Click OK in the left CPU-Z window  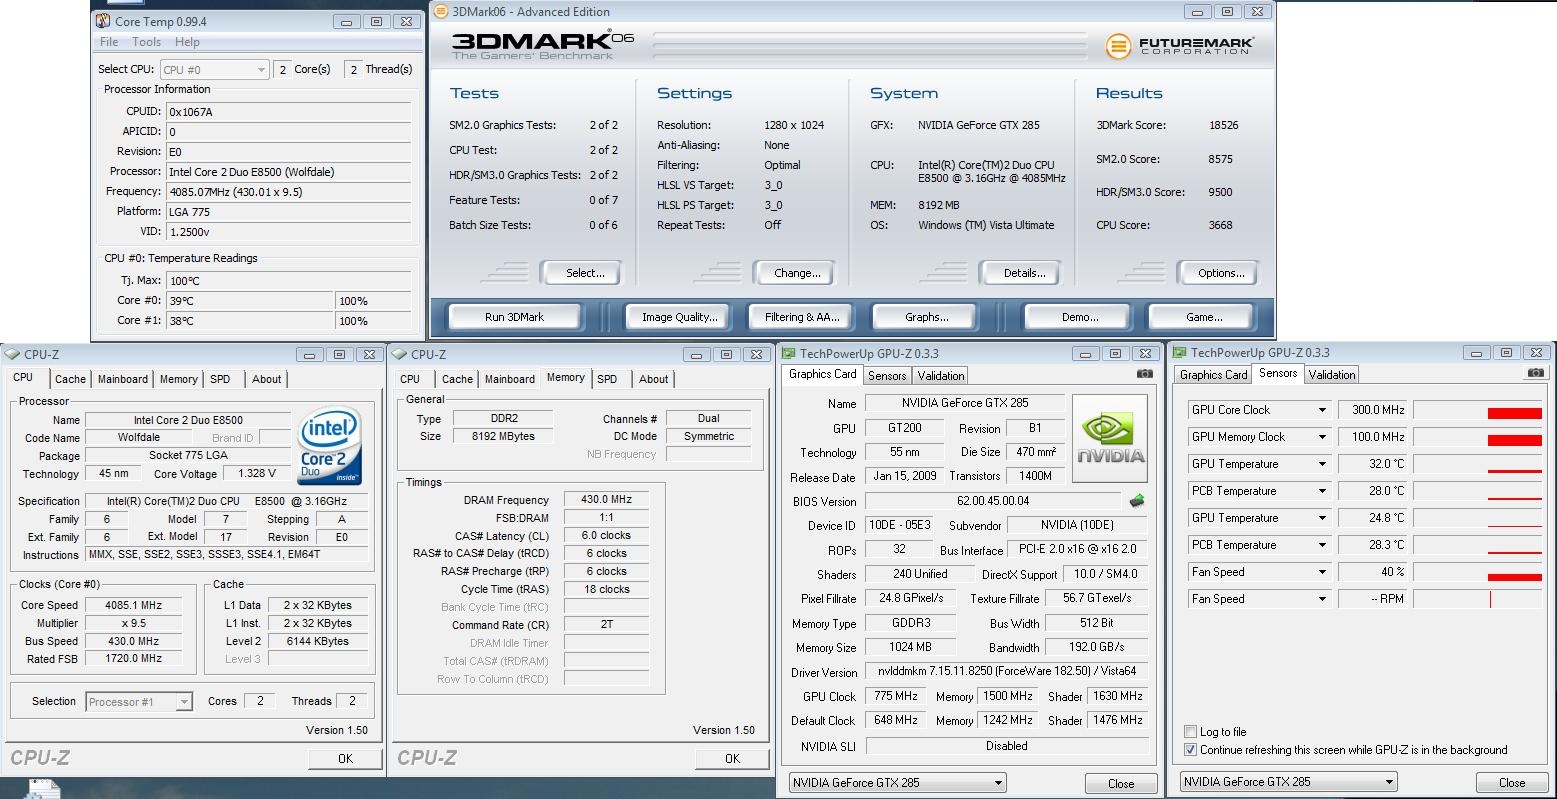(345, 758)
